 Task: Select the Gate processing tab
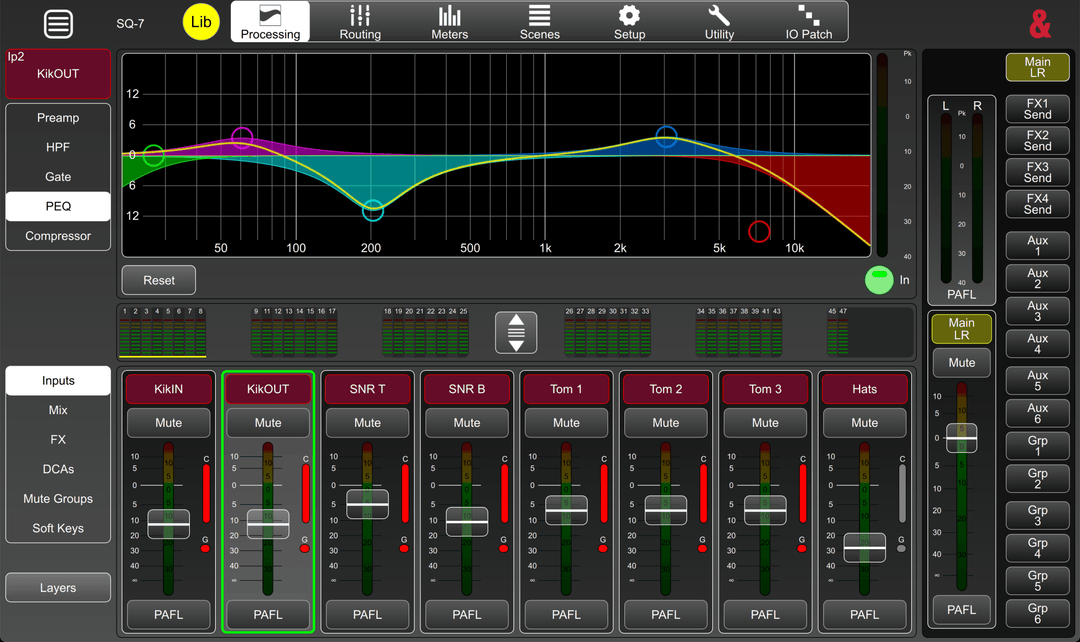coord(58,177)
